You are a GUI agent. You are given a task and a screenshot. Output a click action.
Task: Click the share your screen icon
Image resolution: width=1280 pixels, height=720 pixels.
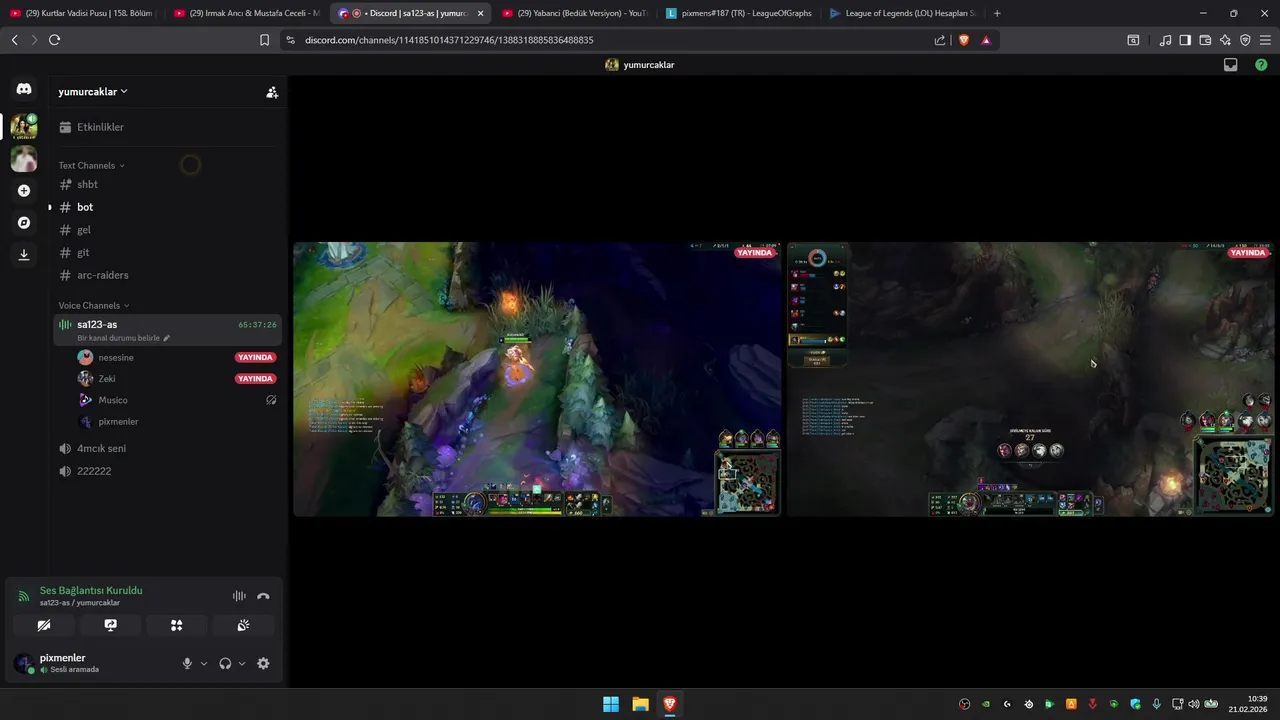[110, 625]
